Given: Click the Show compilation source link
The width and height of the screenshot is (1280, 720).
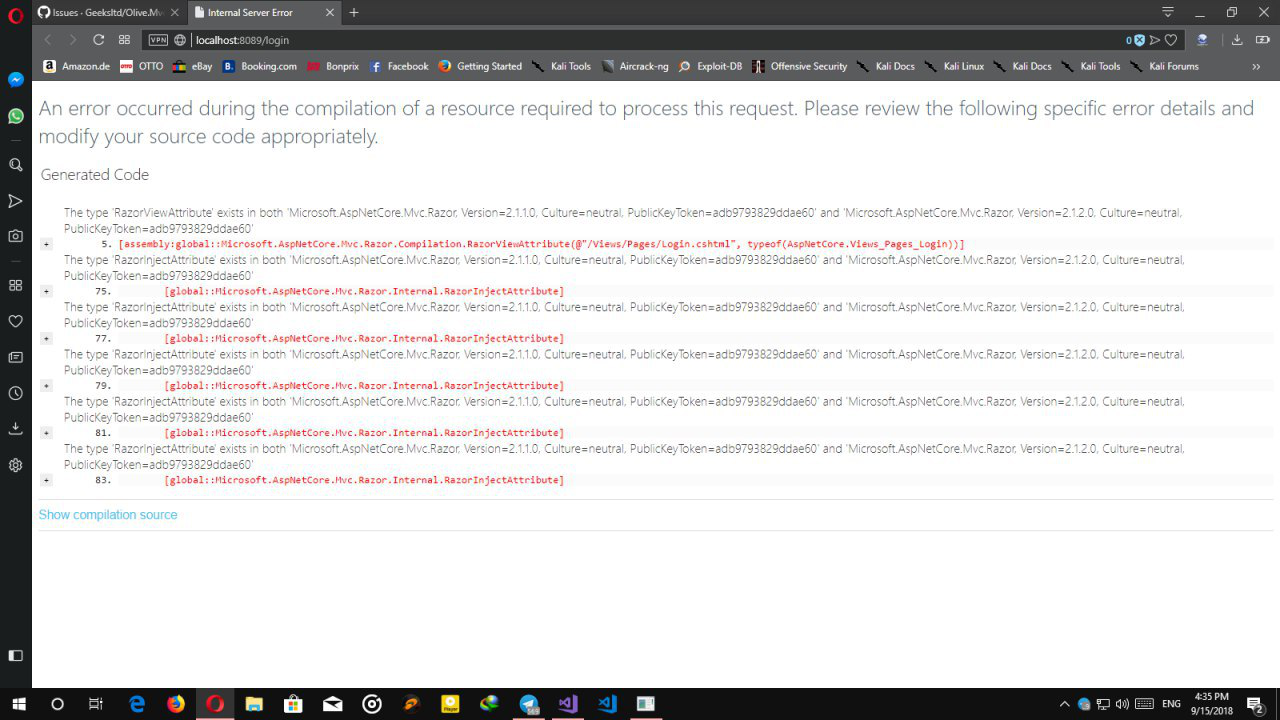Looking at the screenshot, I should [x=108, y=515].
